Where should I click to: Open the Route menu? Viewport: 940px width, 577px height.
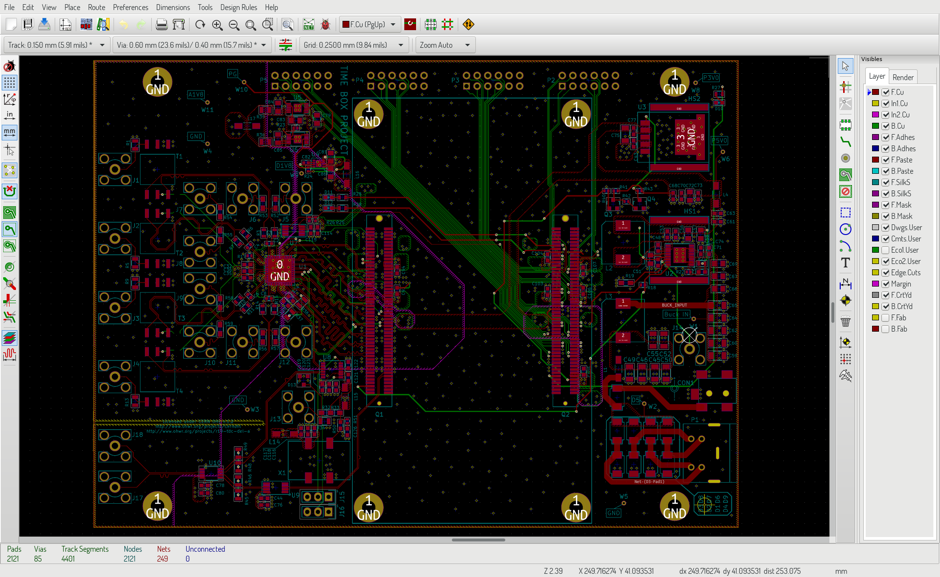[x=96, y=7]
